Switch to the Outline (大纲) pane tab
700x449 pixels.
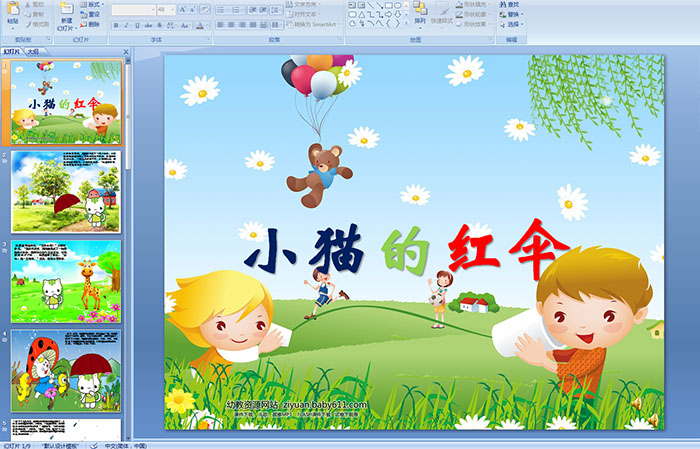coord(34,50)
